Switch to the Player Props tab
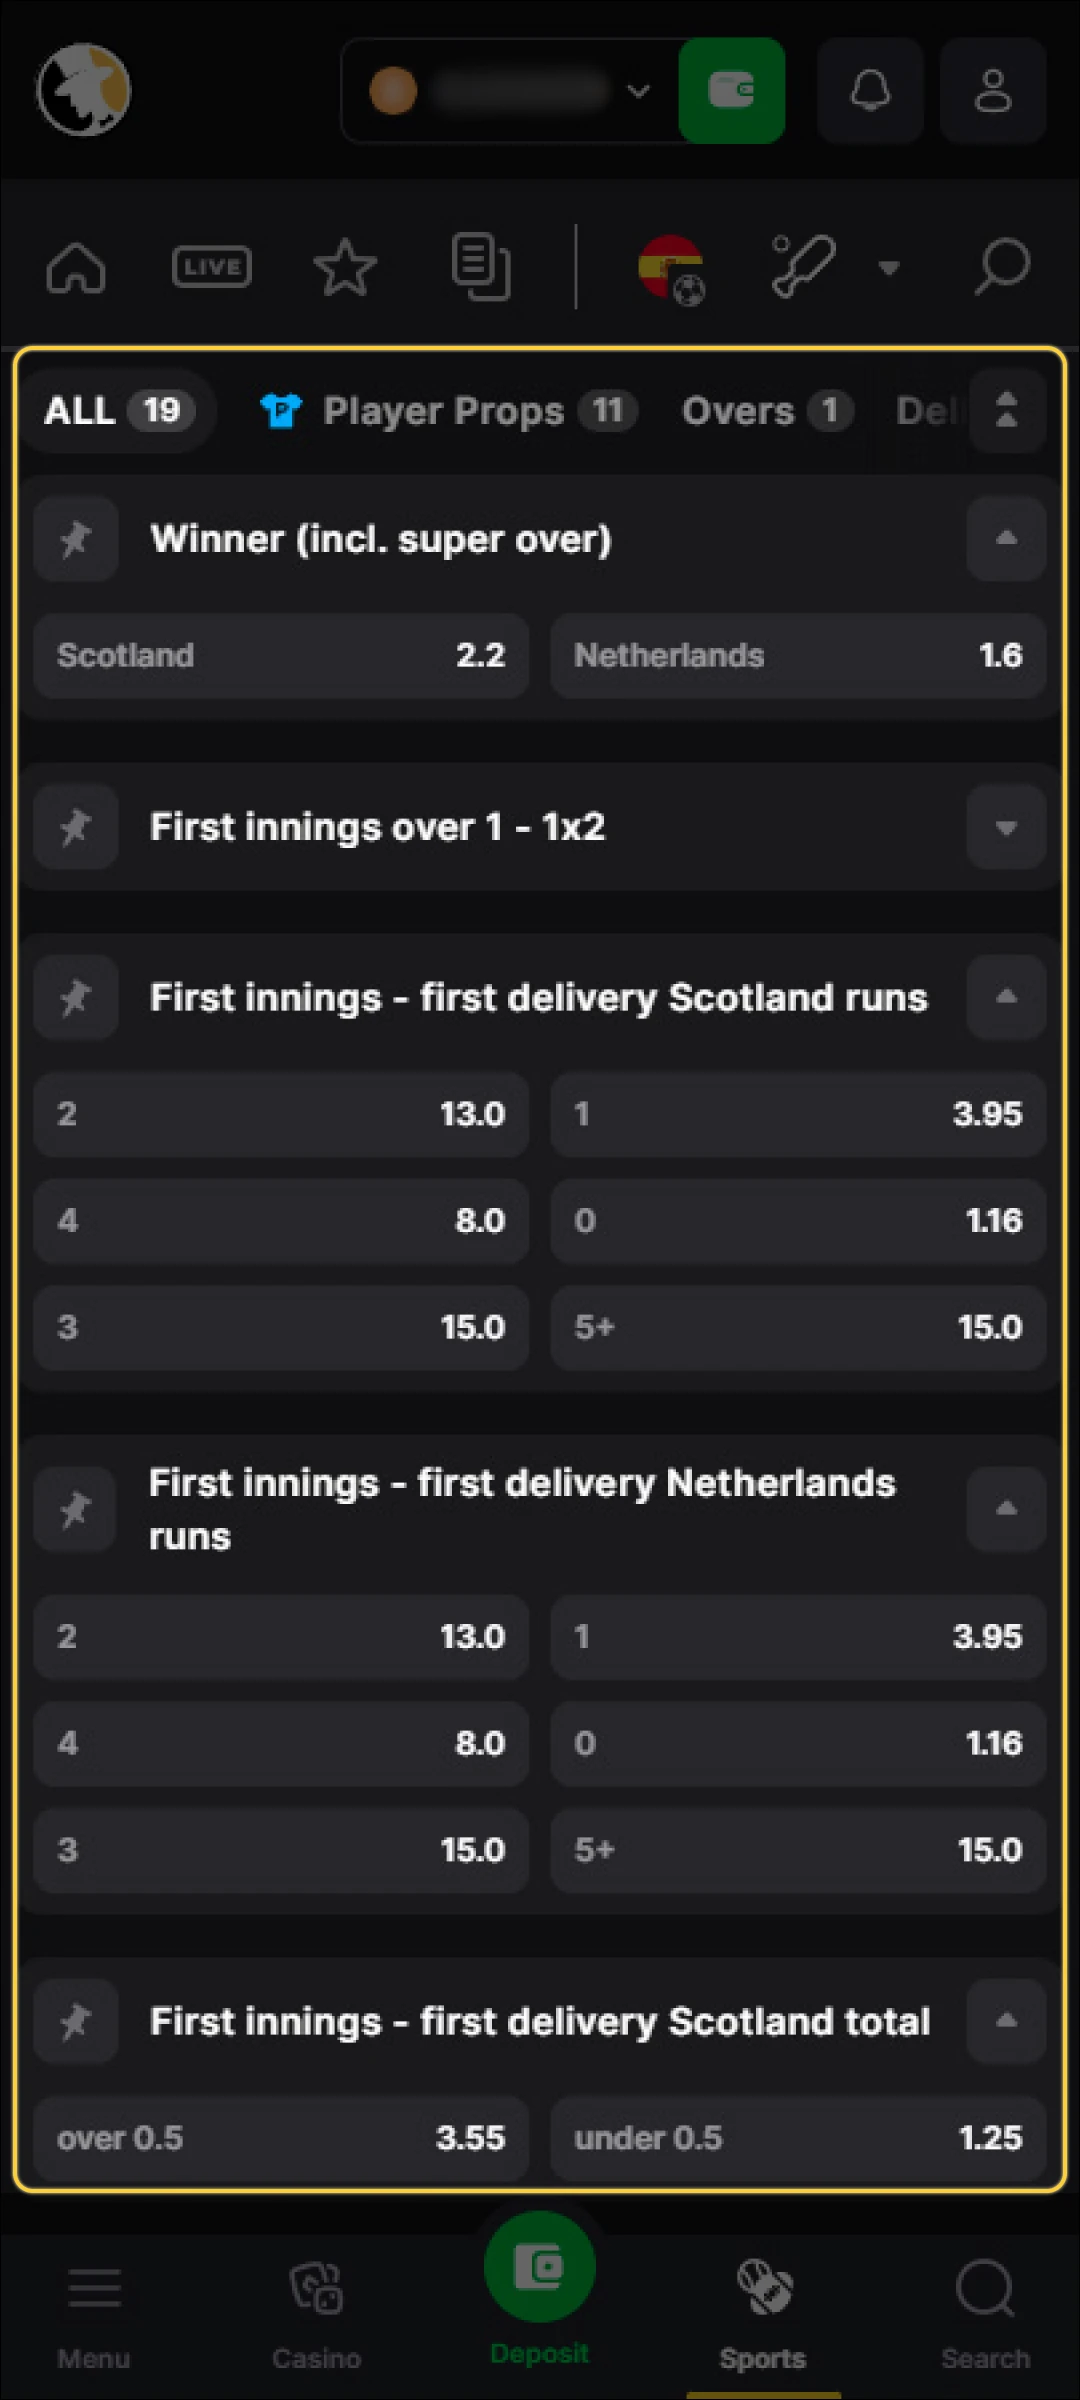The image size is (1080, 2400). [x=447, y=410]
